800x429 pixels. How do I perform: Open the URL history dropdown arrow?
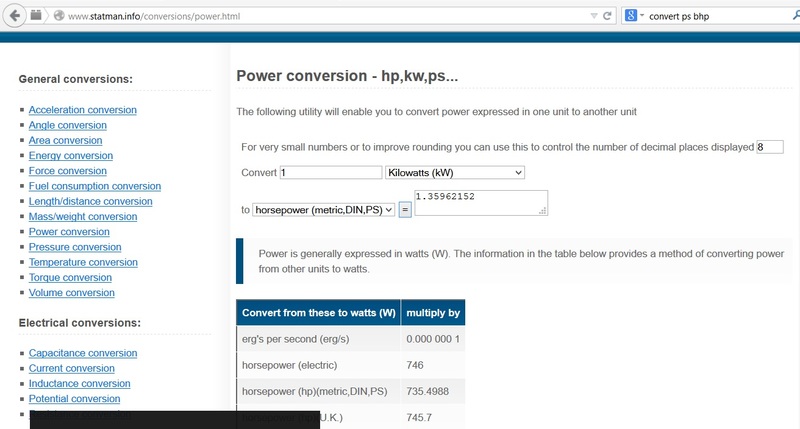click(x=594, y=16)
